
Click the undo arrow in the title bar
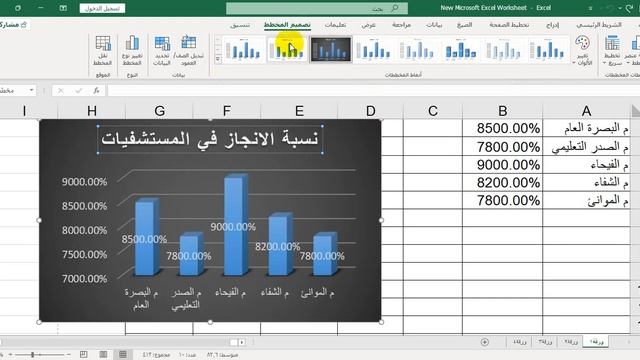[x=609, y=8]
